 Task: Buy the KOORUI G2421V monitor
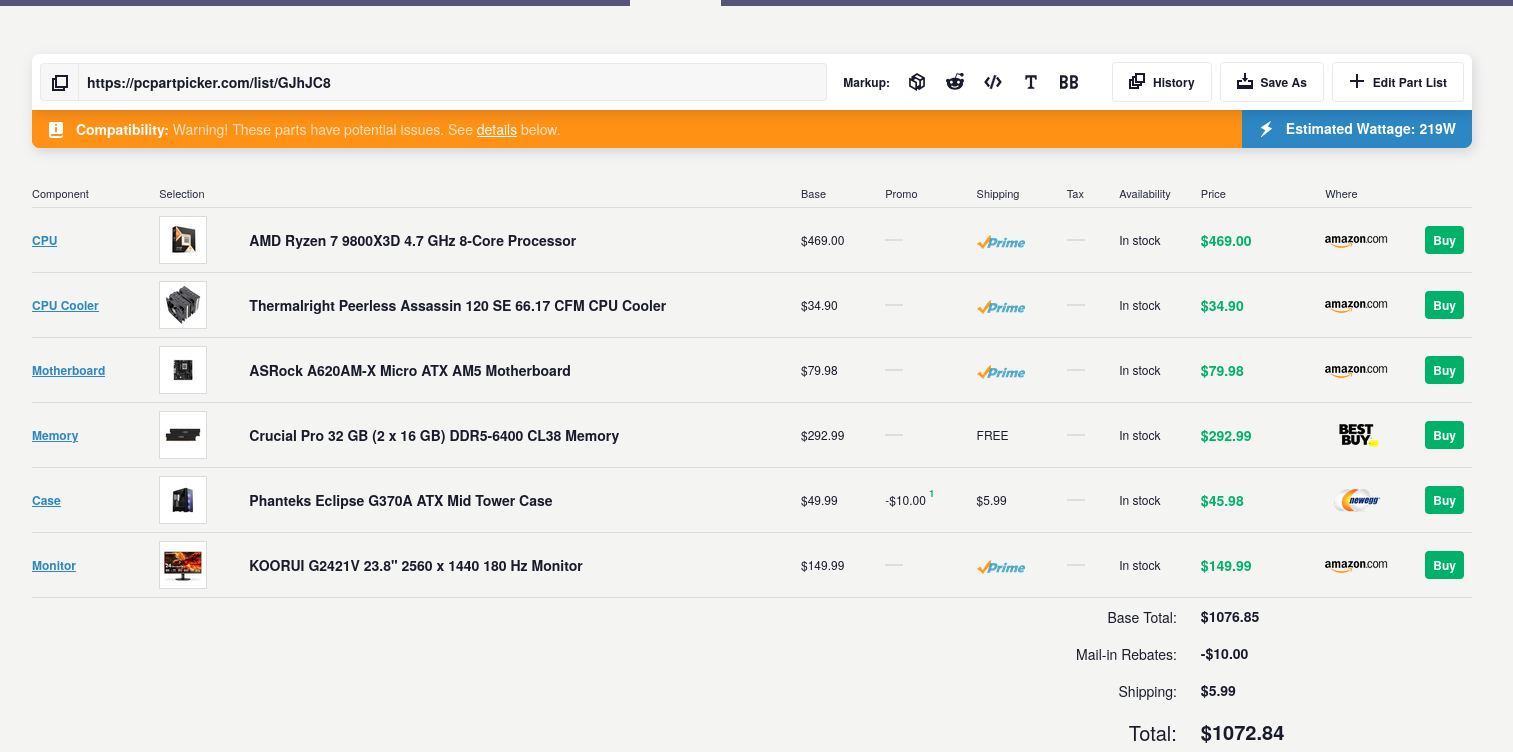point(1444,565)
